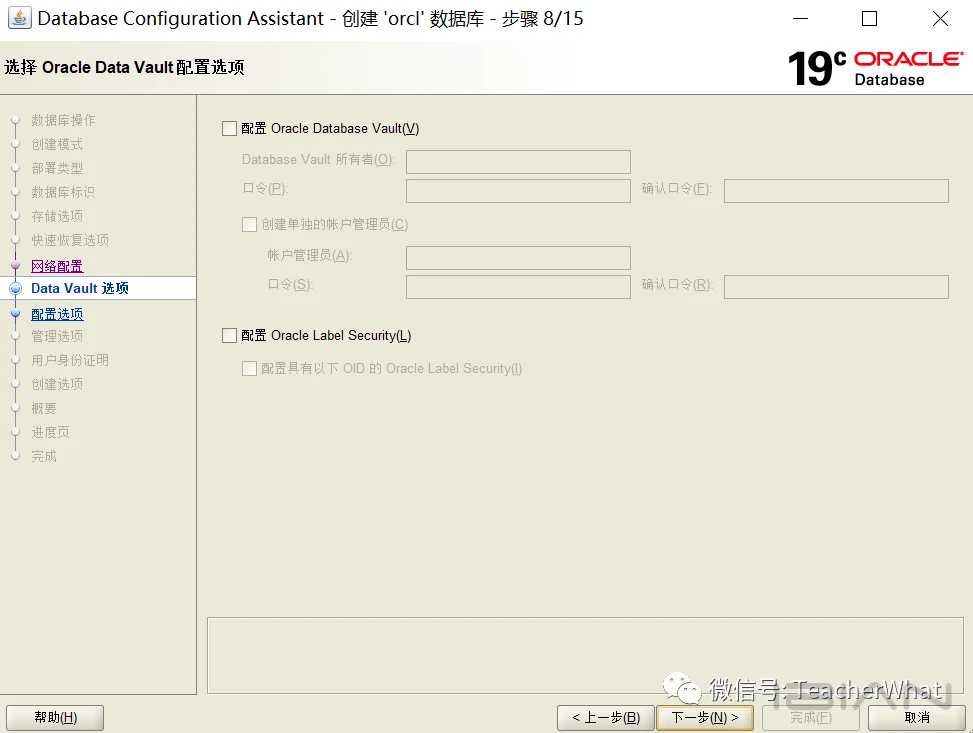Click the Database Vault 所有者 input field
This screenshot has height=733, width=973.
(518, 161)
